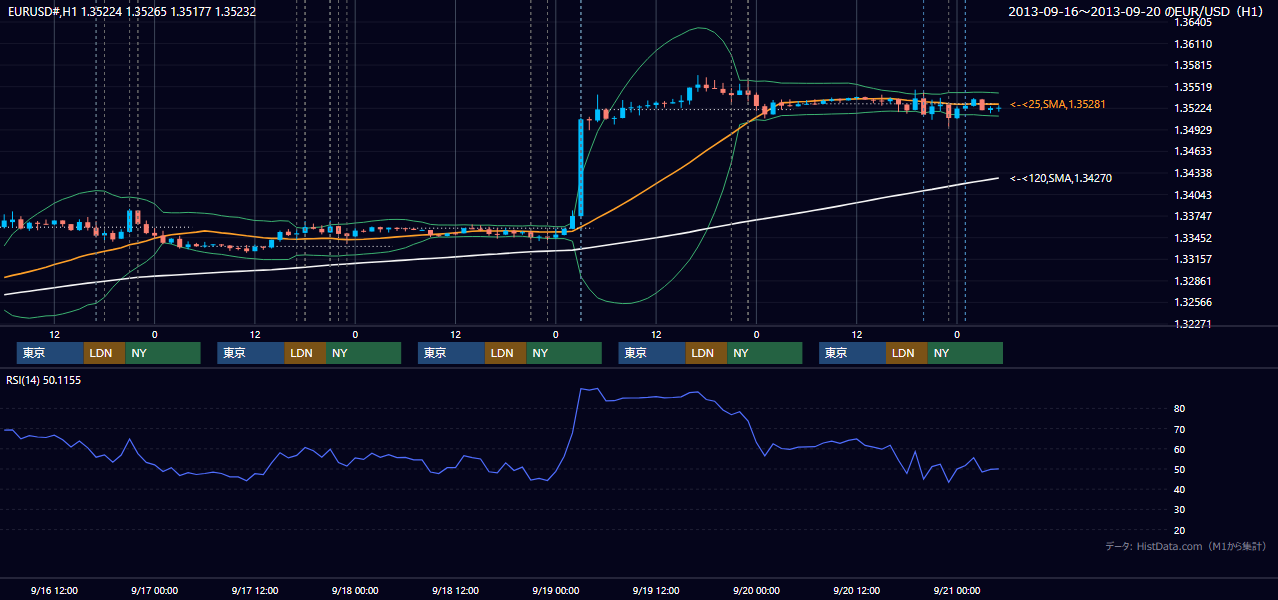This screenshot has height=600, width=1278.
Task: Click the 1.33452 price axis label
Action: (x=1194, y=238)
